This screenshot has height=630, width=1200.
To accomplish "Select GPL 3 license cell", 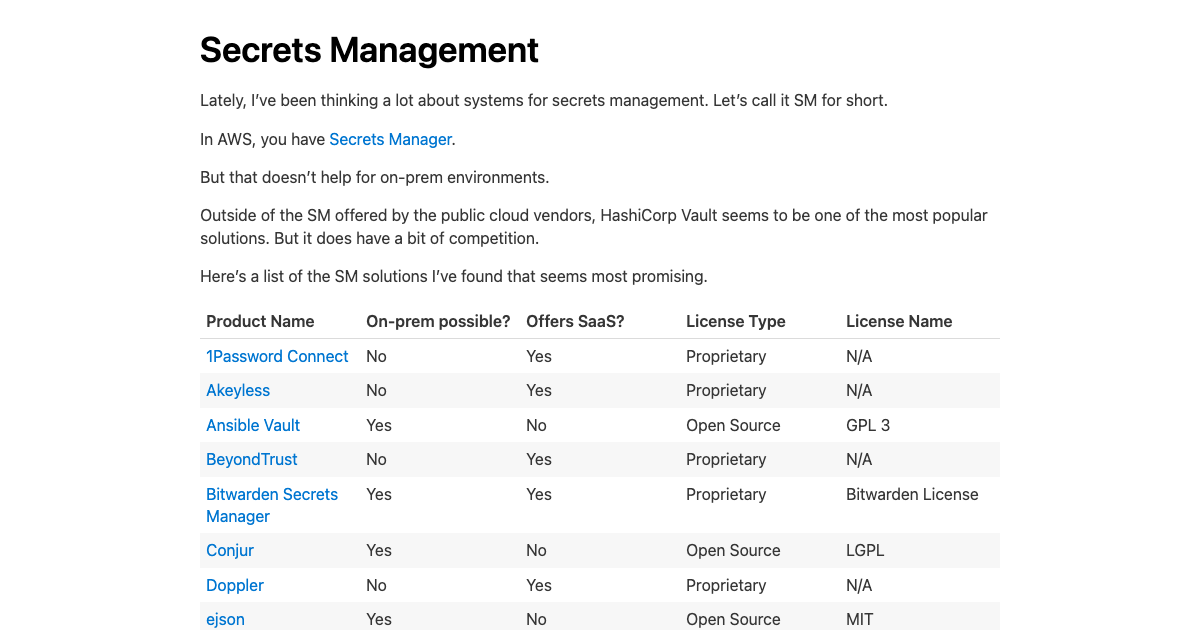I will coord(868,425).
